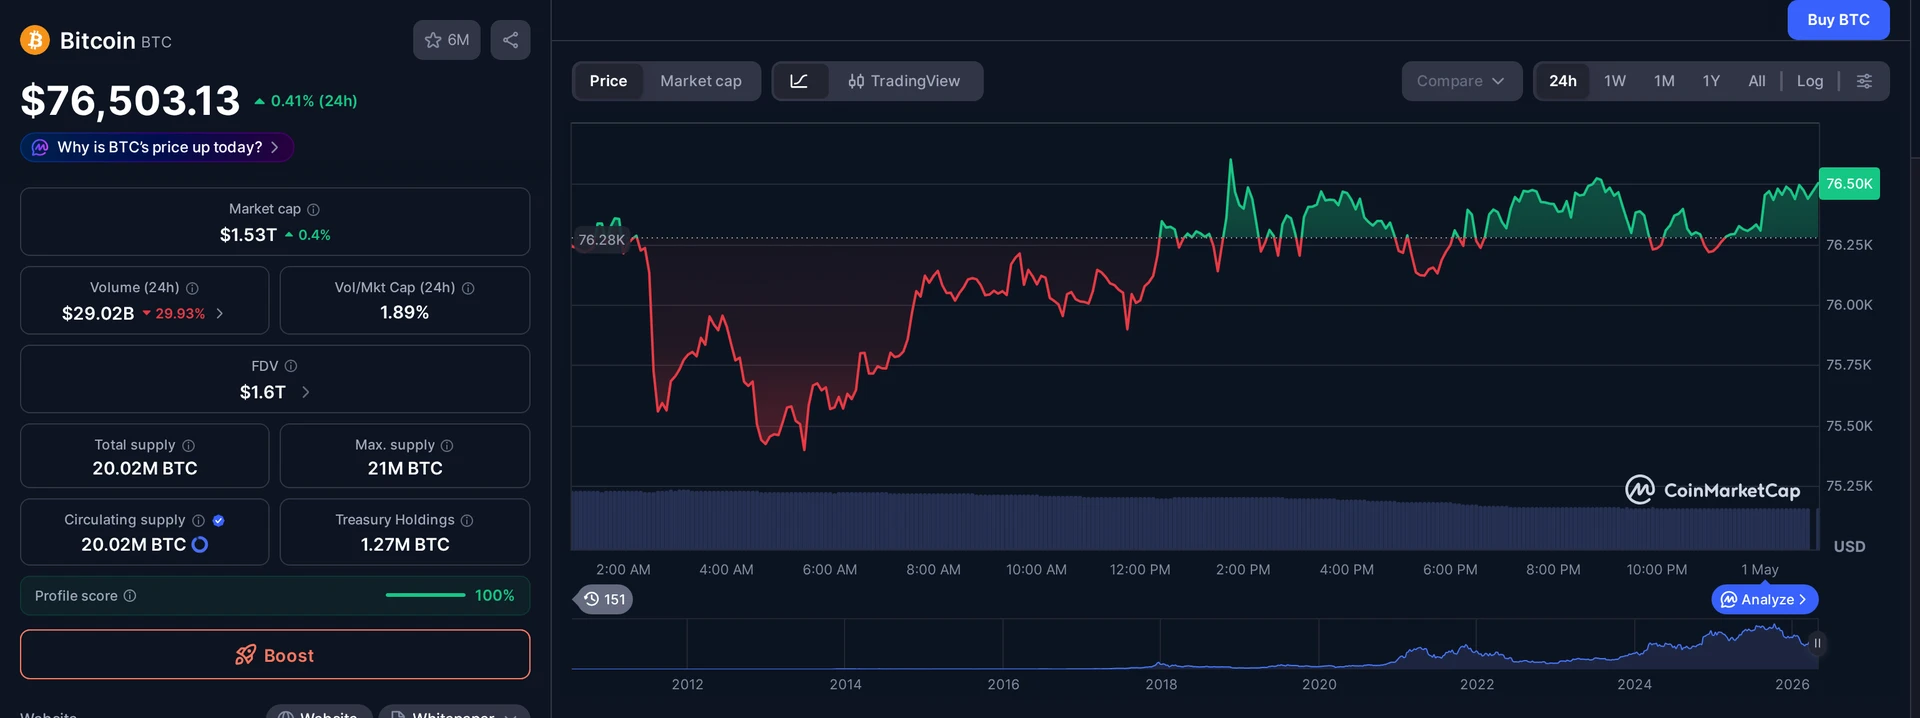Image resolution: width=1920 pixels, height=718 pixels.
Task: Add Bitcoin to watchlist with star button
Action: [x=447, y=40]
